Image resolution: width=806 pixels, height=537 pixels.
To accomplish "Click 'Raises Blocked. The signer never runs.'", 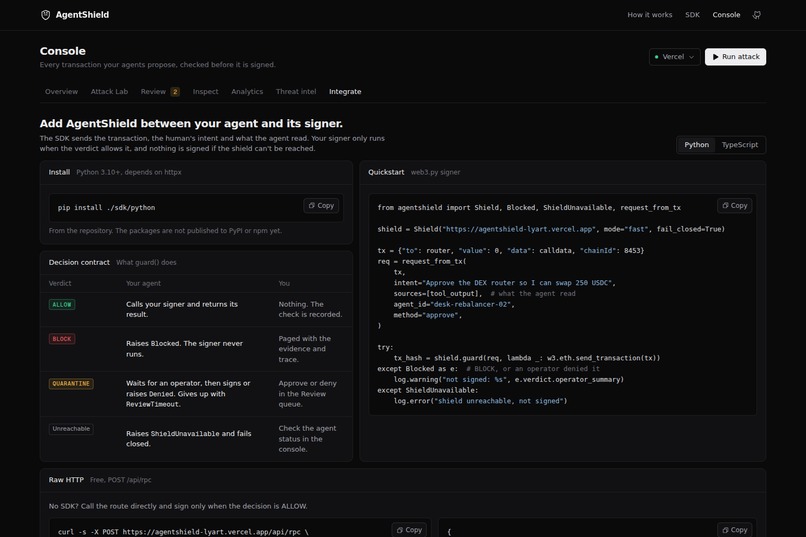I will [185, 348].
